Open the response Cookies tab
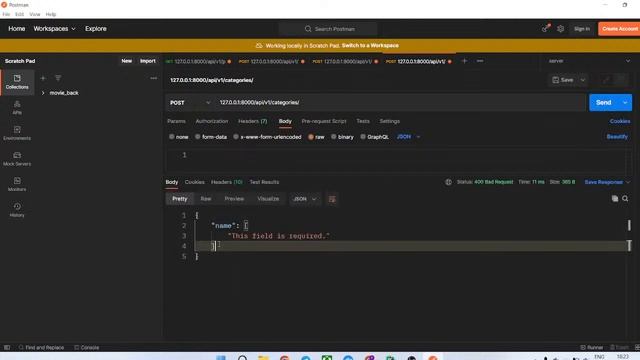Image resolution: width=640 pixels, height=360 pixels. (x=195, y=182)
